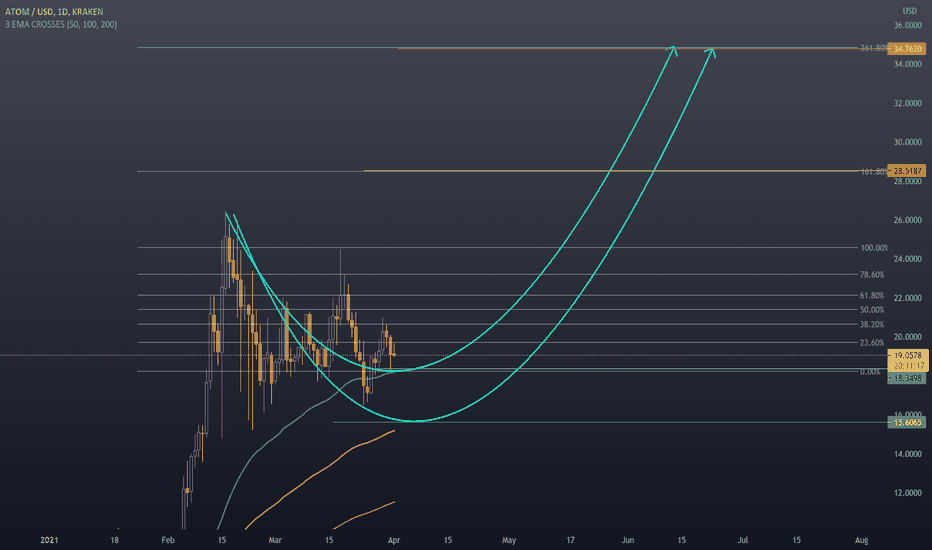Select the 15.6065 teal price tag
932x550 pixels.
pos(906,423)
